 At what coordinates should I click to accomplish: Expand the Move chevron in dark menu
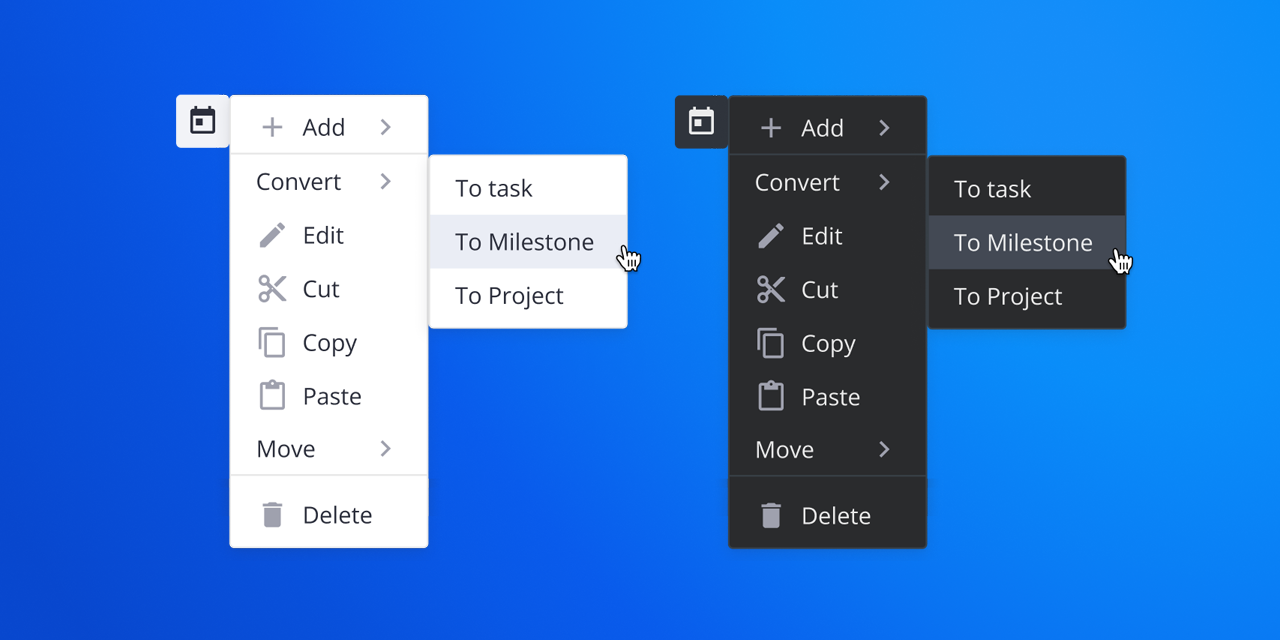[884, 450]
